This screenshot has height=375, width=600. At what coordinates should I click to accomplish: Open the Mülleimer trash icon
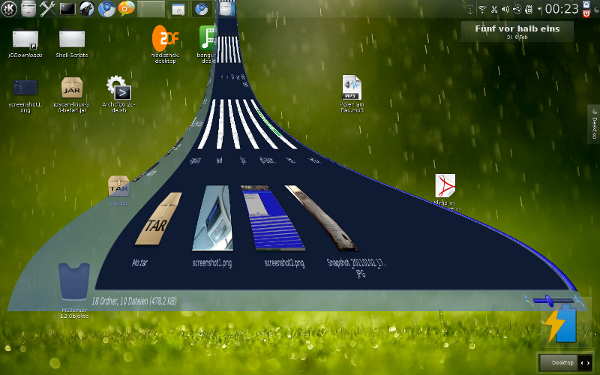(x=74, y=289)
